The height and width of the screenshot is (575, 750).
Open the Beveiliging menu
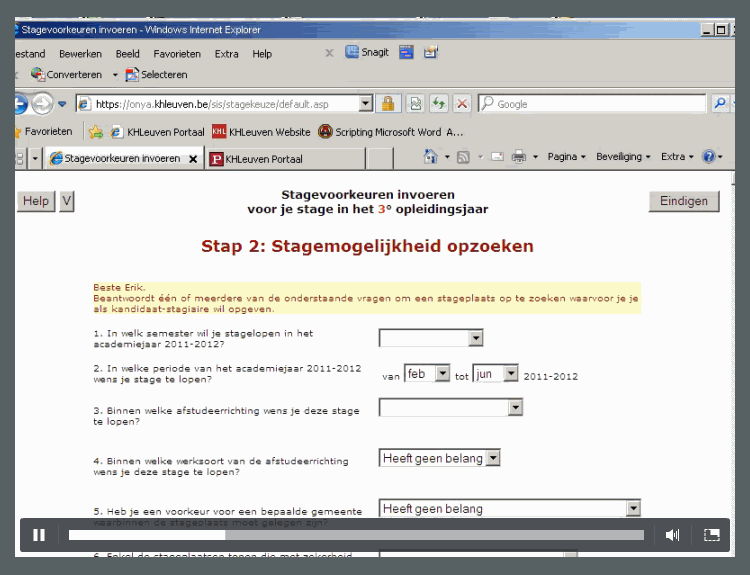pos(623,157)
